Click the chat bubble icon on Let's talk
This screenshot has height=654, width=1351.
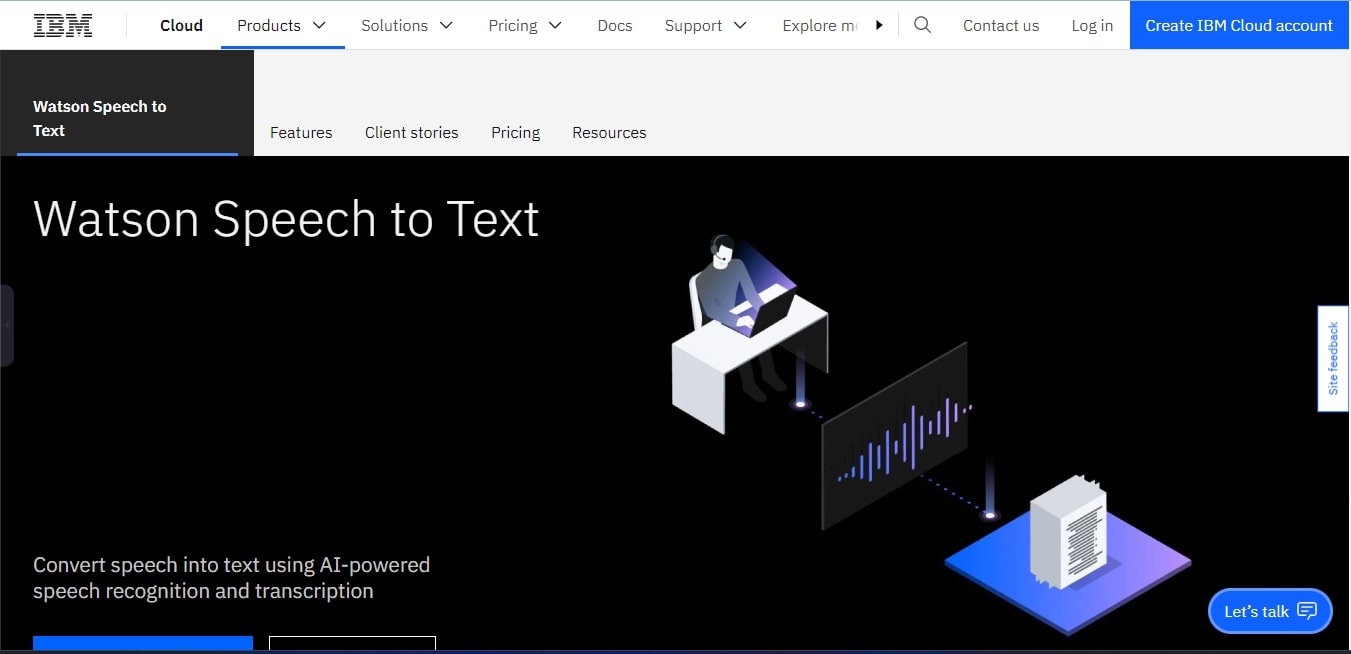click(1307, 610)
